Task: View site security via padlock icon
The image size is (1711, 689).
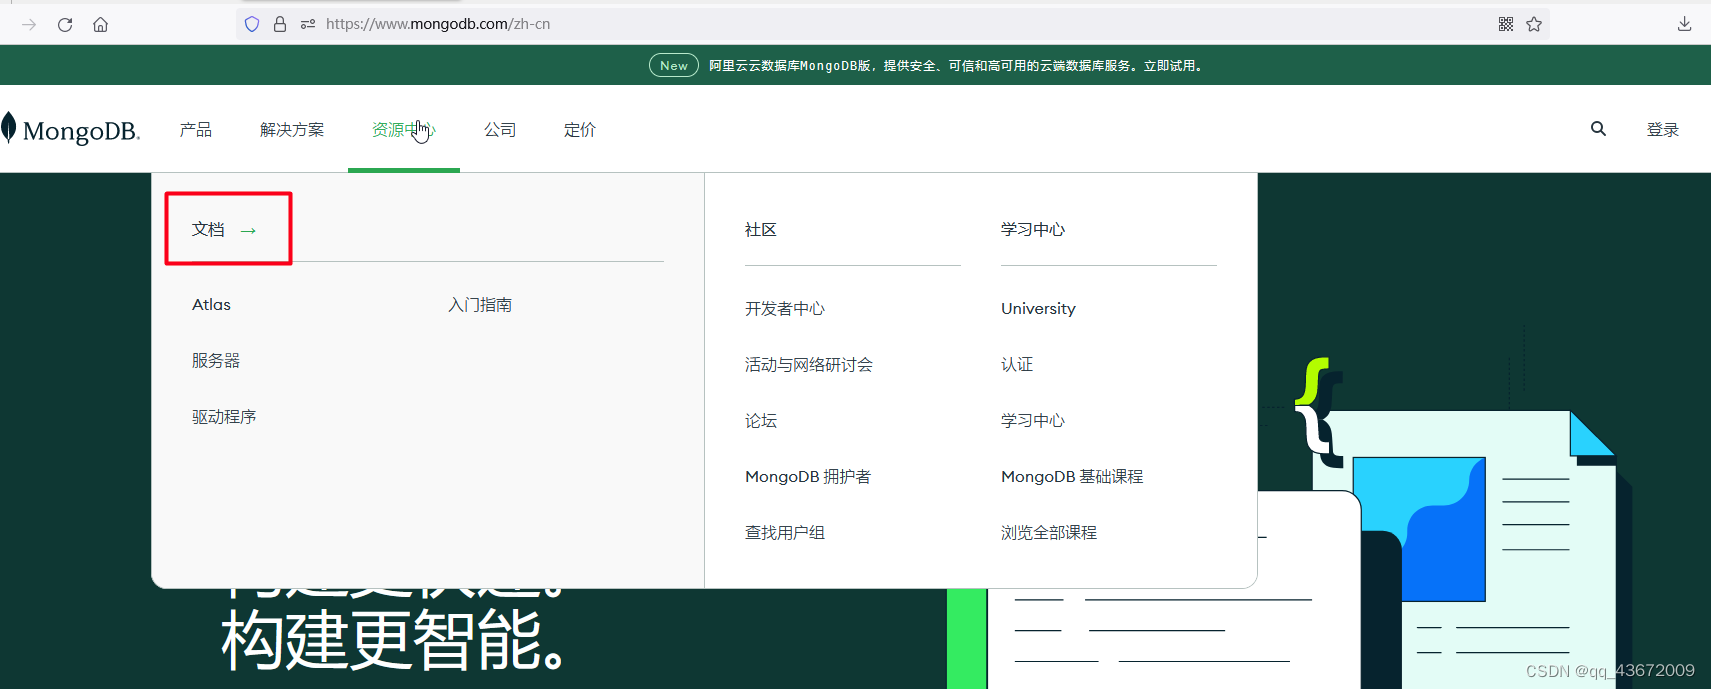Action: coord(280,24)
